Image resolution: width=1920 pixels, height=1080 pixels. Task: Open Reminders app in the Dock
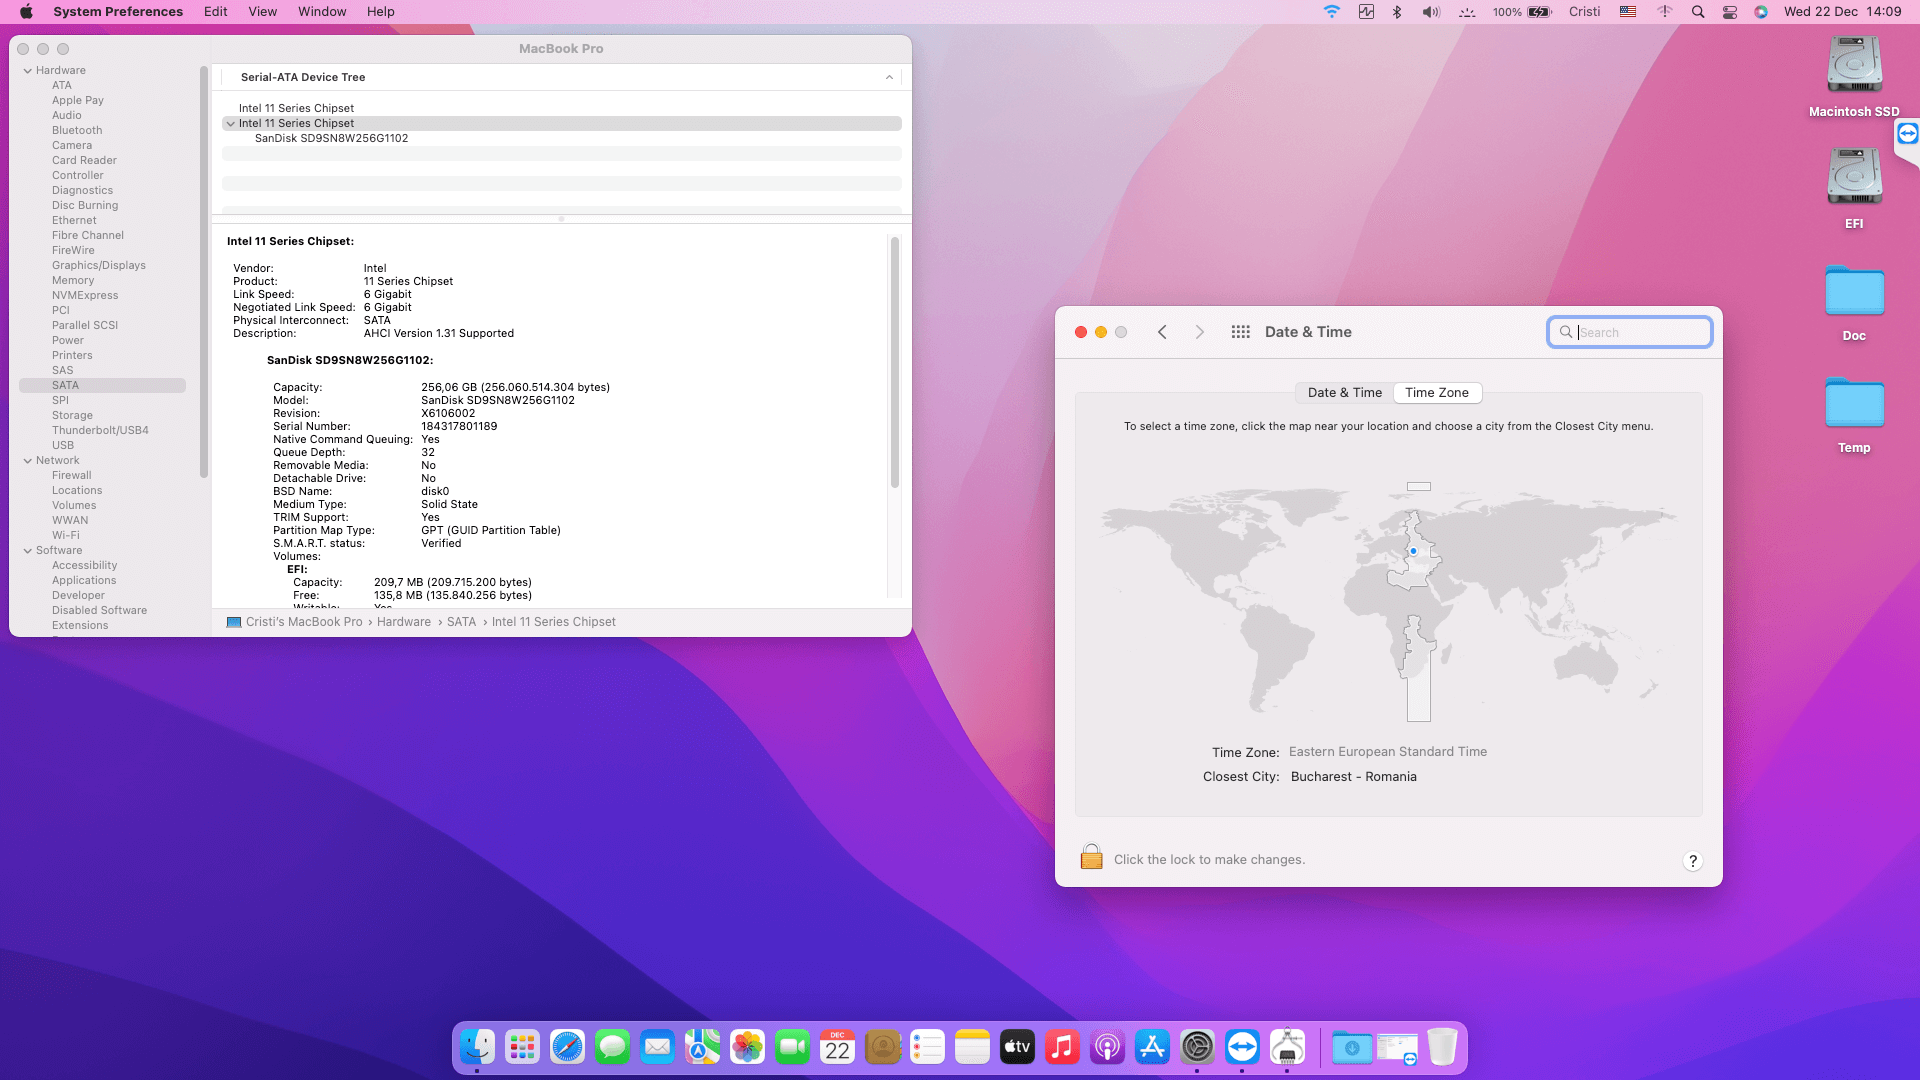pos(927,1047)
